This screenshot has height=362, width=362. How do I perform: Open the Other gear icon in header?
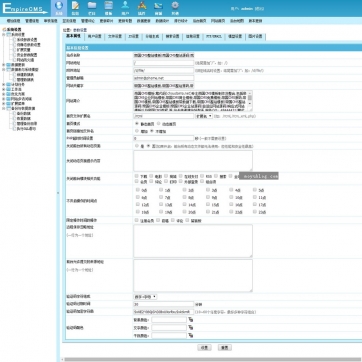(175, 7)
